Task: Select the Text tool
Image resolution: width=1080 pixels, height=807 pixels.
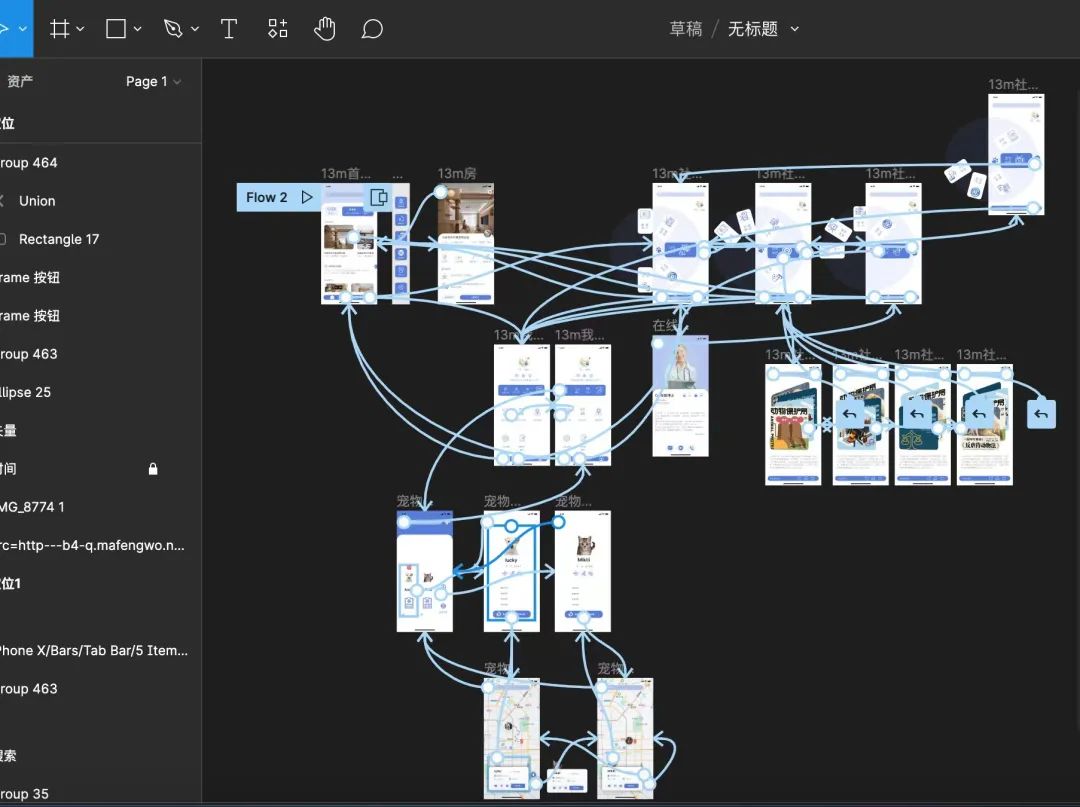Action: (x=229, y=29)
